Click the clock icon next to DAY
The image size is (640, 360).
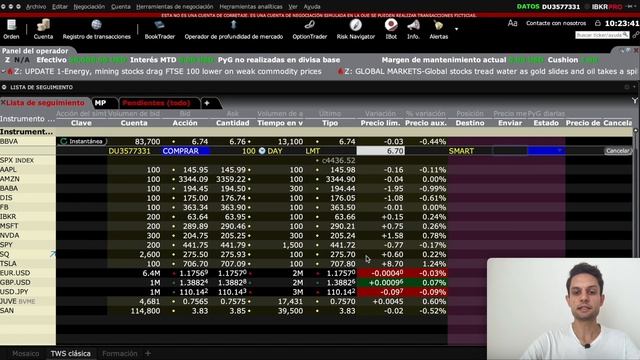262,151
